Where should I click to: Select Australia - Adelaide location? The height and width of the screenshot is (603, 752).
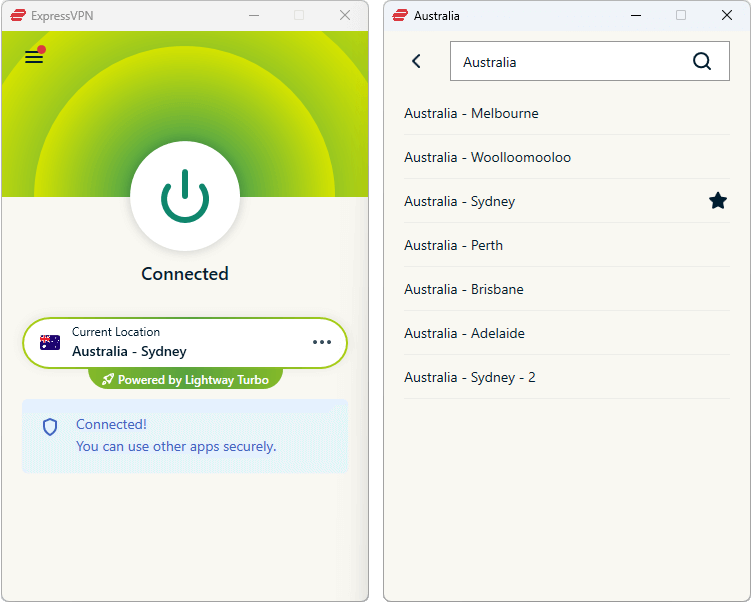point(567,333)
